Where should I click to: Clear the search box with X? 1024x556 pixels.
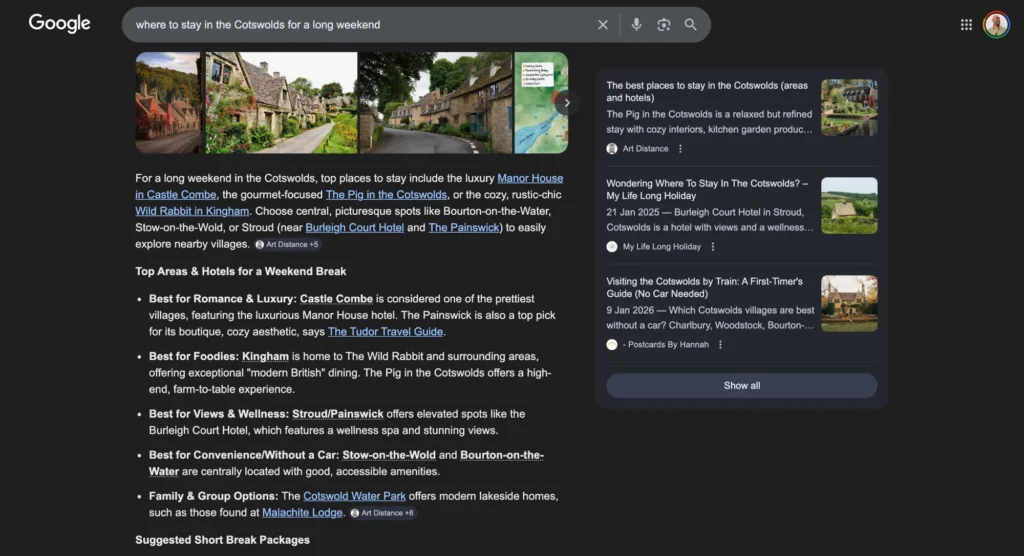tap(603, 25)
